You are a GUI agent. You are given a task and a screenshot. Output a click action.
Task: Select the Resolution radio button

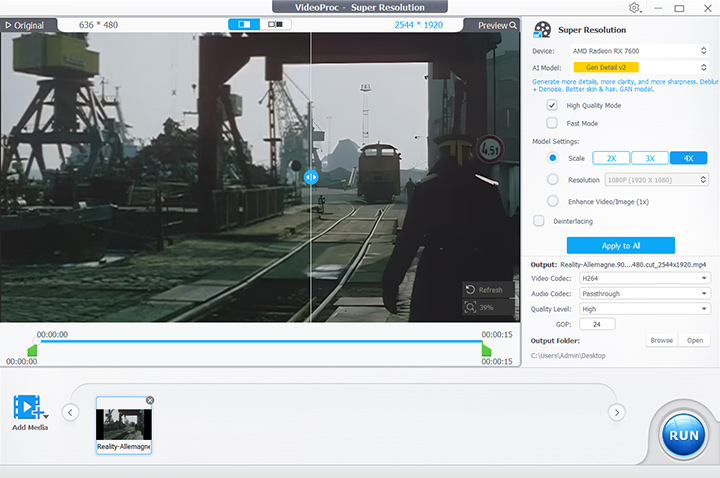tap(552, 179)
